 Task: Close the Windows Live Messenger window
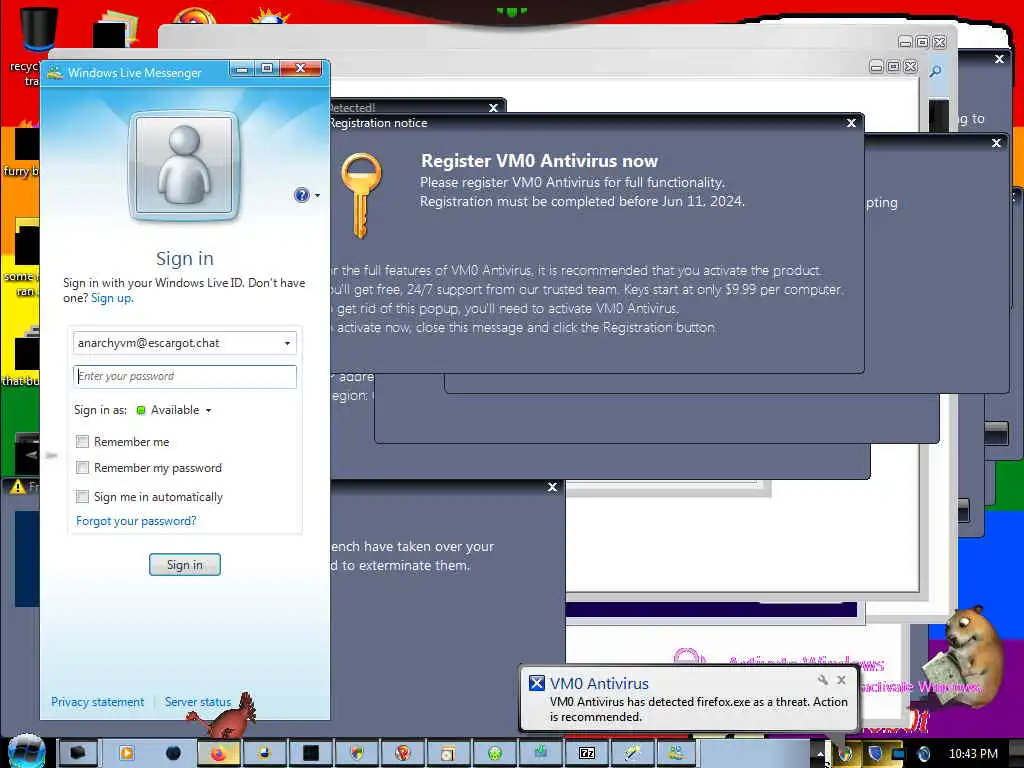(300, 69)
